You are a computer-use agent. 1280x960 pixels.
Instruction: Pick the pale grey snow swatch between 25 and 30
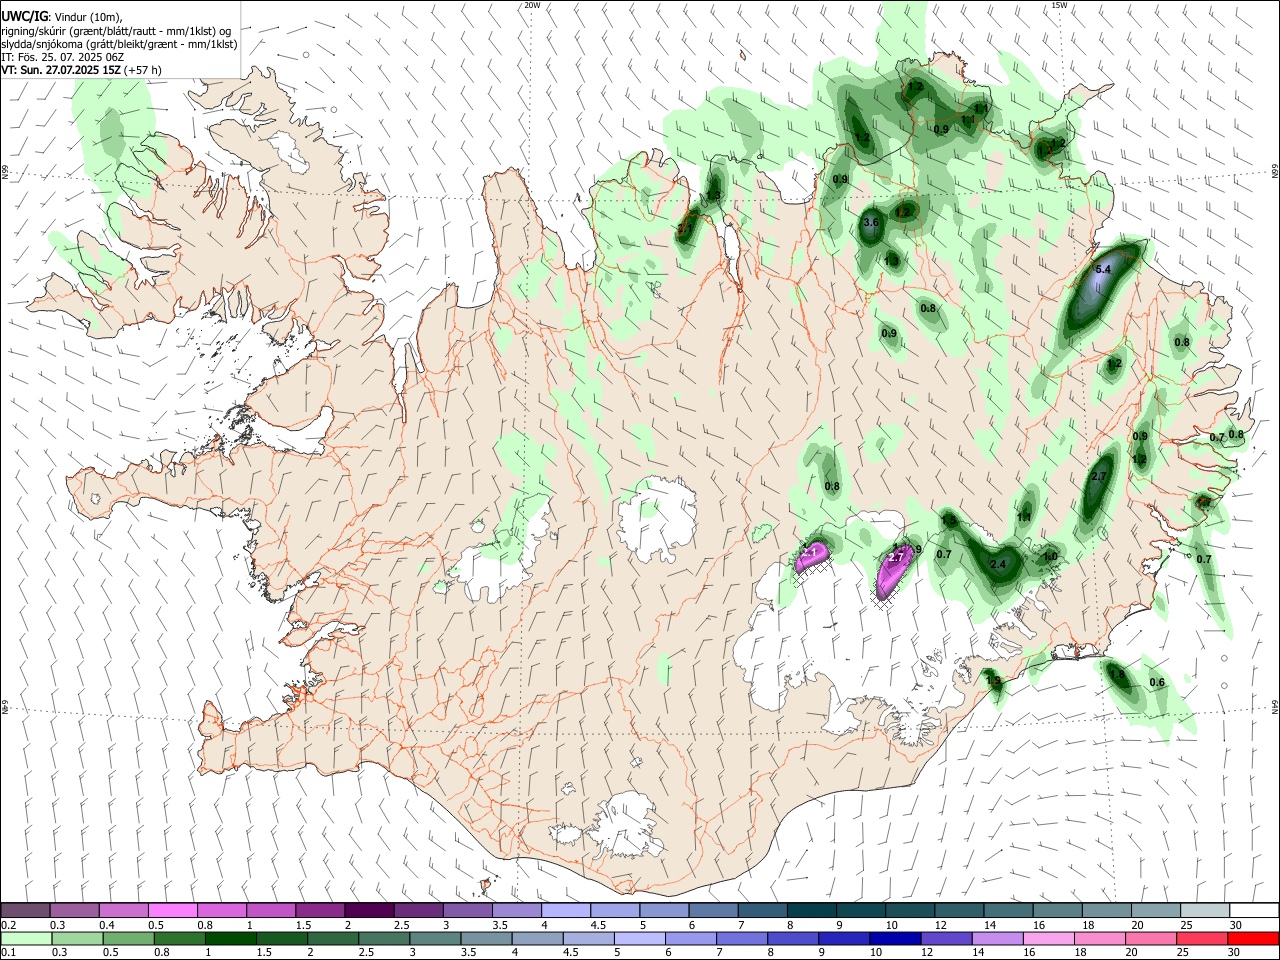(x=1205, y=910)
